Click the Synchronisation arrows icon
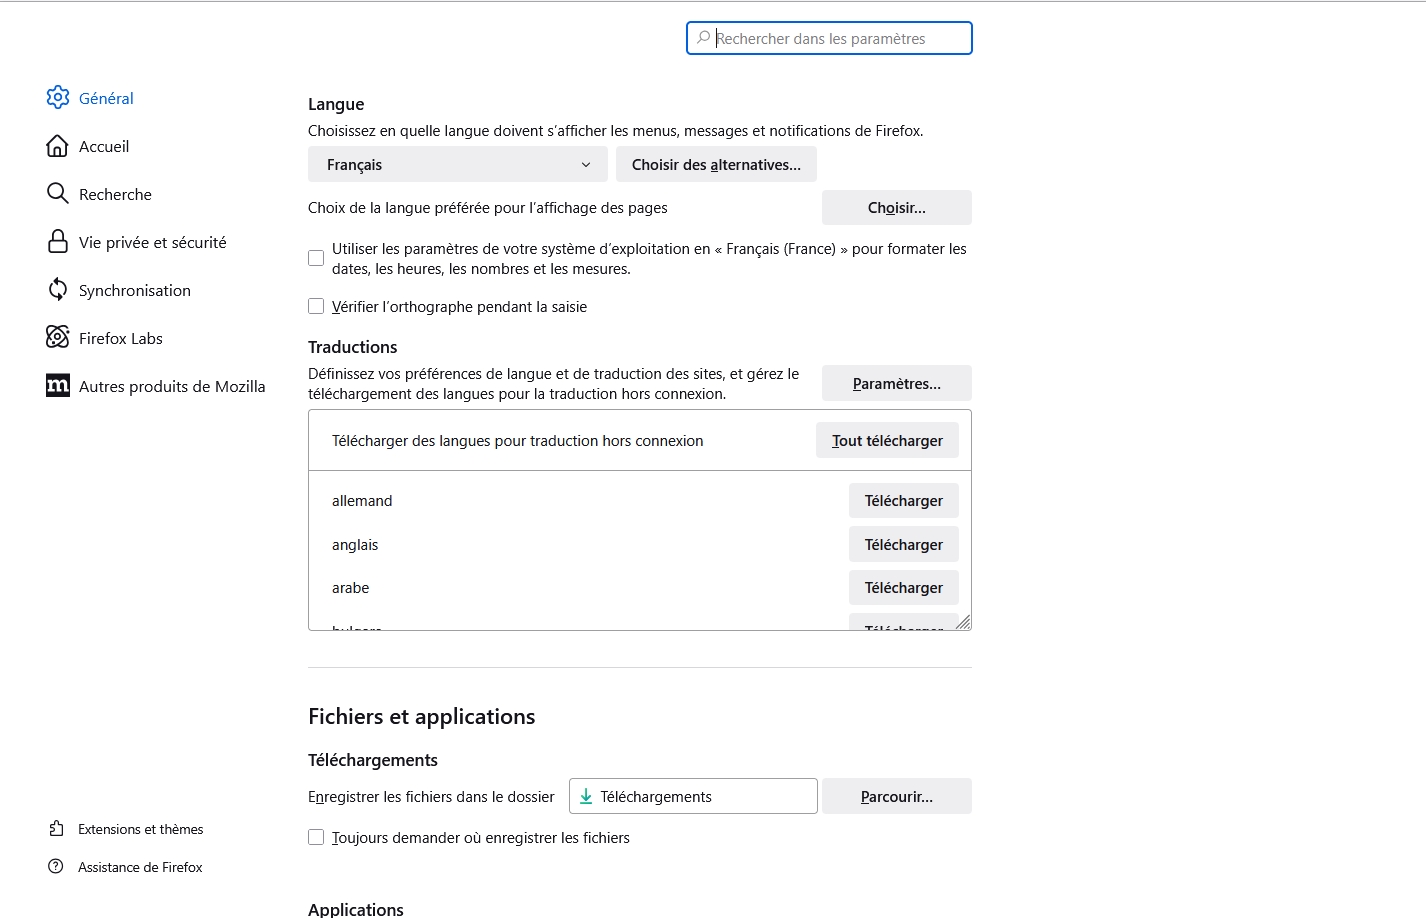The height and width of the screenshot is (918, 1426). coord(58,290)
